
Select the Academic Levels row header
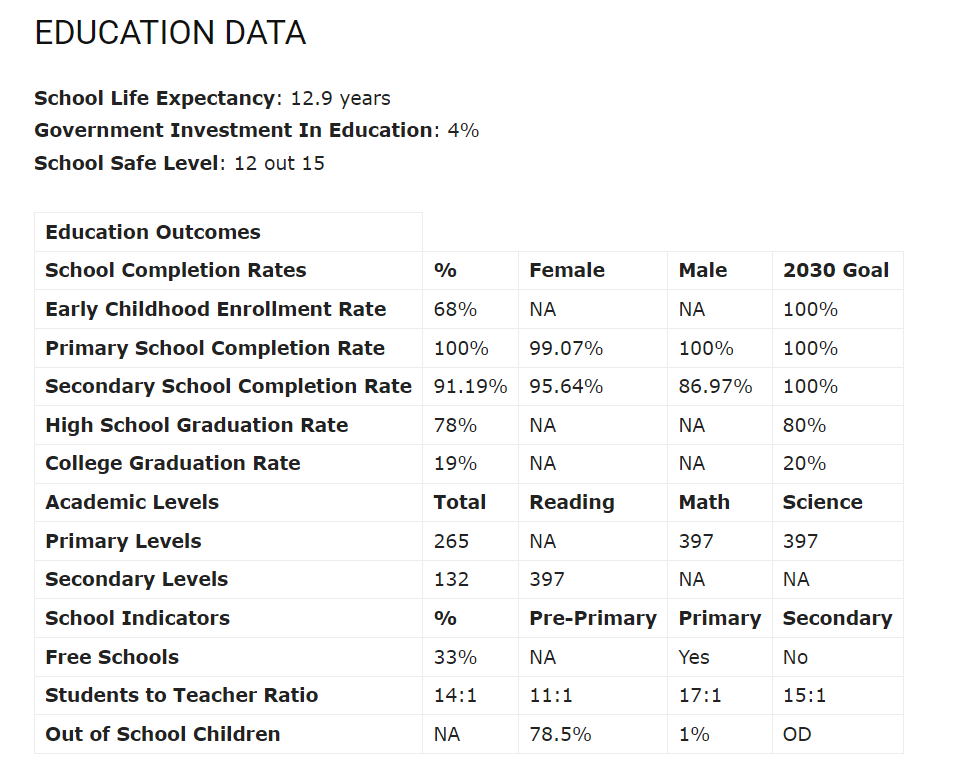click(x=132, y=502)
